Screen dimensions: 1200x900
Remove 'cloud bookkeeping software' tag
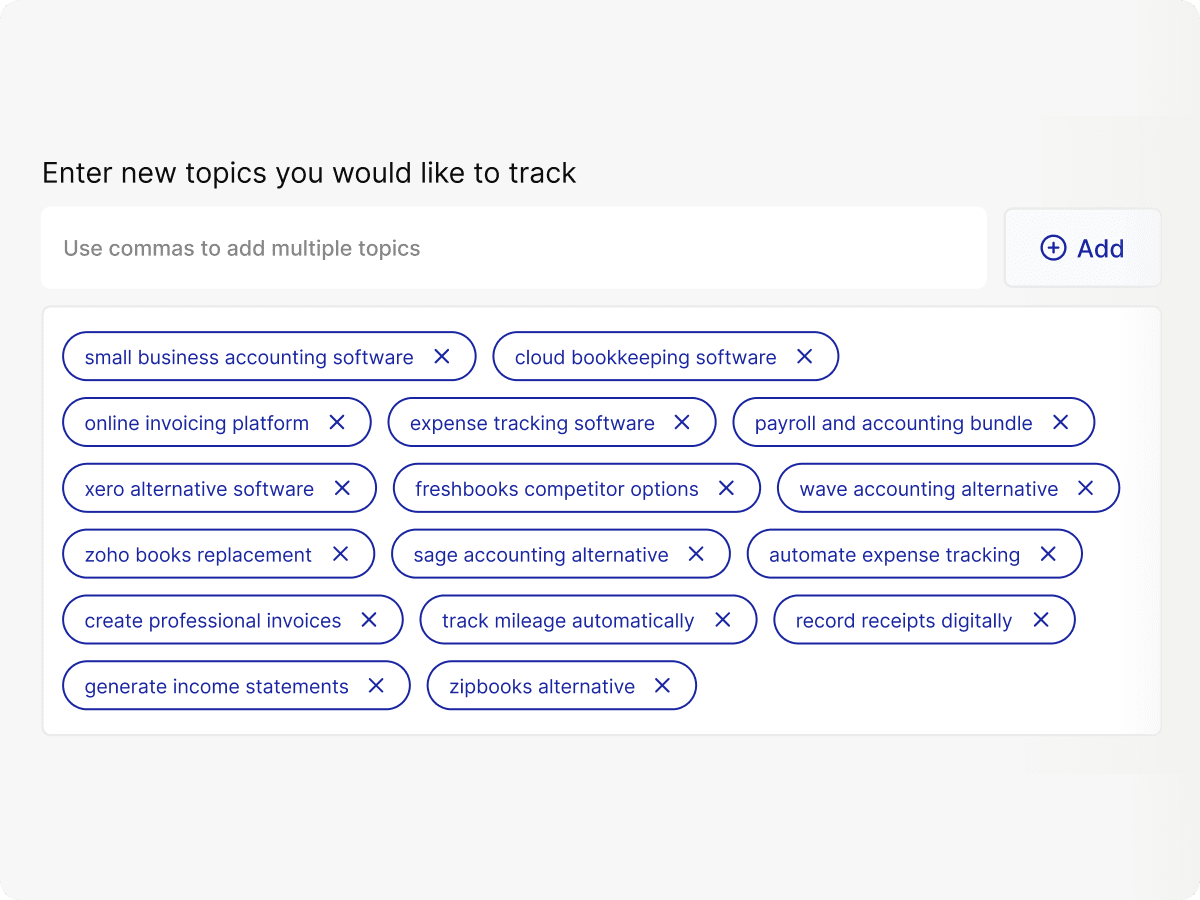805,357
